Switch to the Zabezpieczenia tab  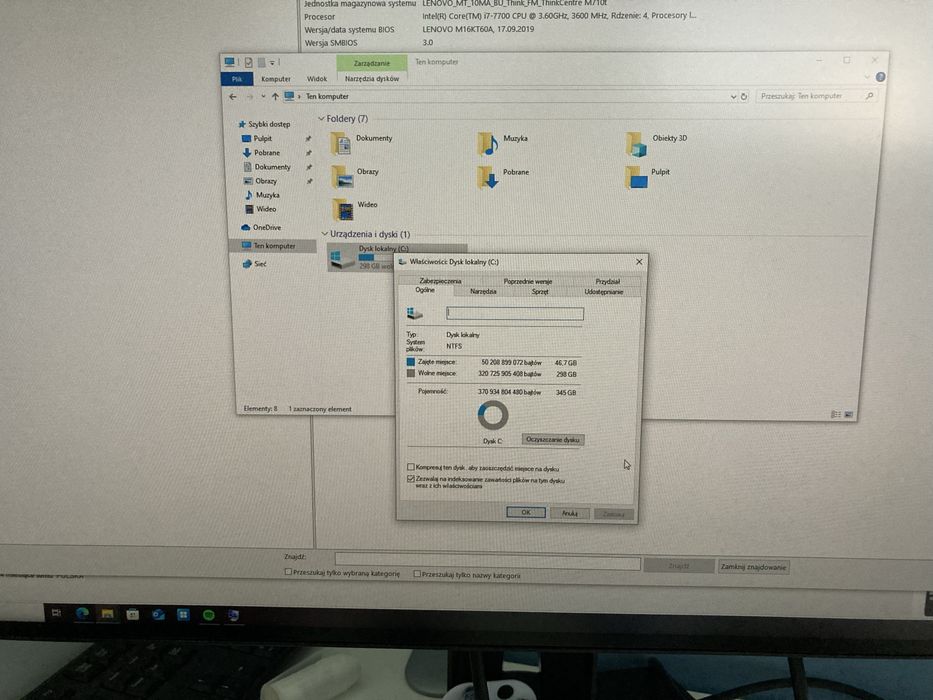pos(440,281)
